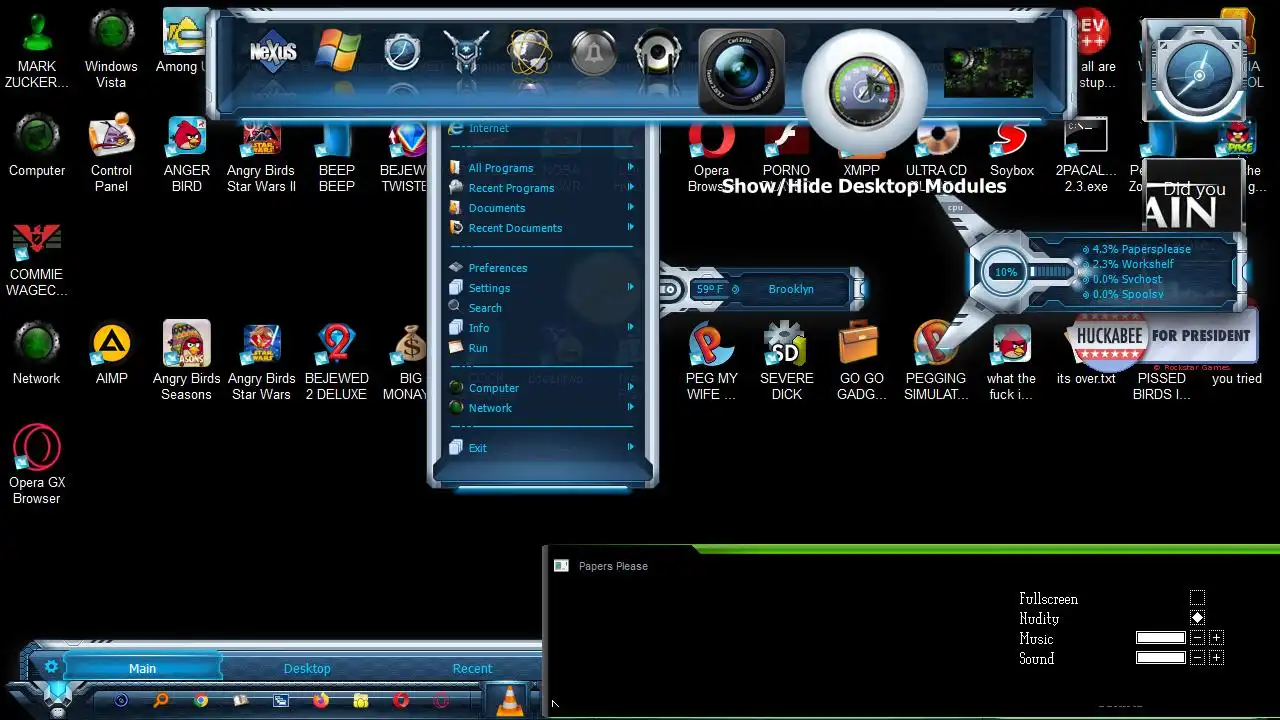Expand the Exit submenu arrow

(631, 447)
